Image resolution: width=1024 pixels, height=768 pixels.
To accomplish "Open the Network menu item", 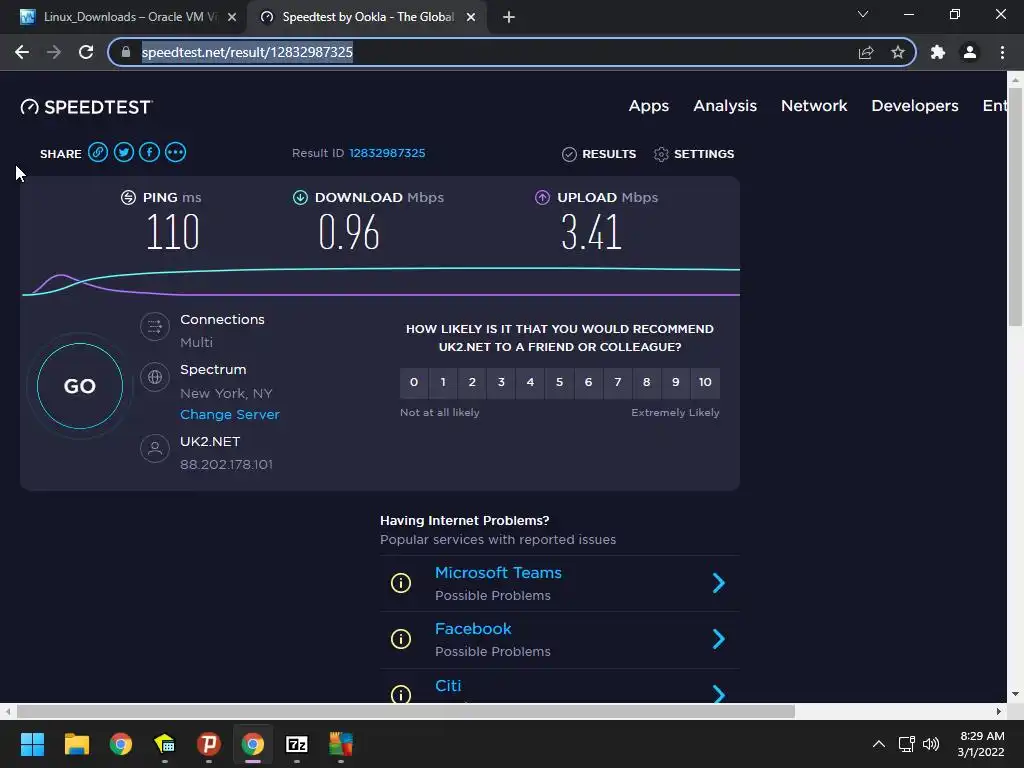I will pyautogui.click(x=814, y=106).
